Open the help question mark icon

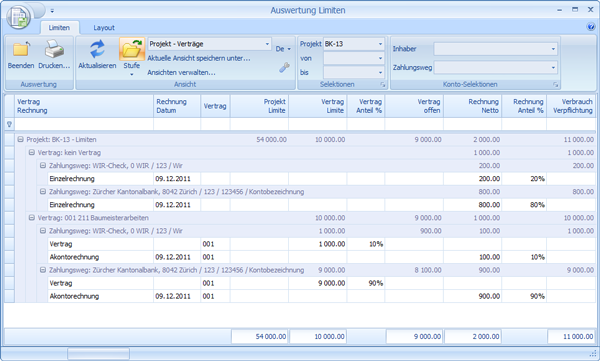tap(590, 27)
